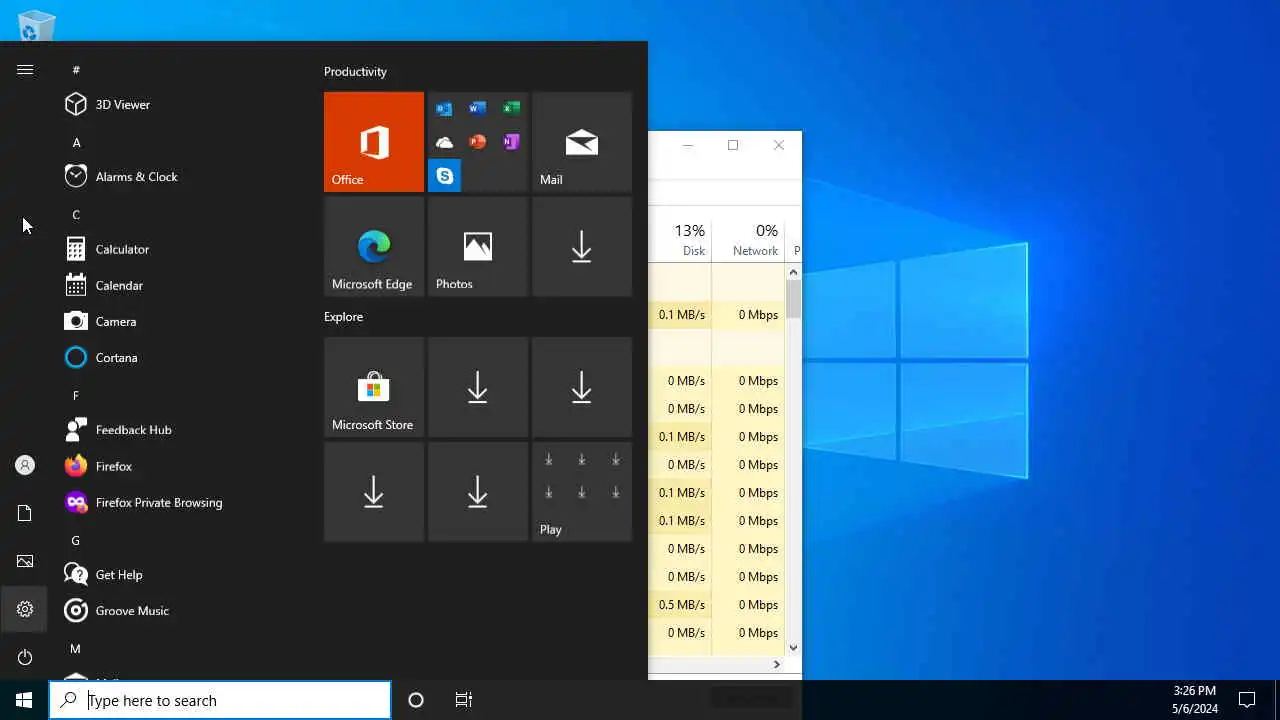
Task: Open the user account icon in Start sidebar
Action: coord(25,465)
